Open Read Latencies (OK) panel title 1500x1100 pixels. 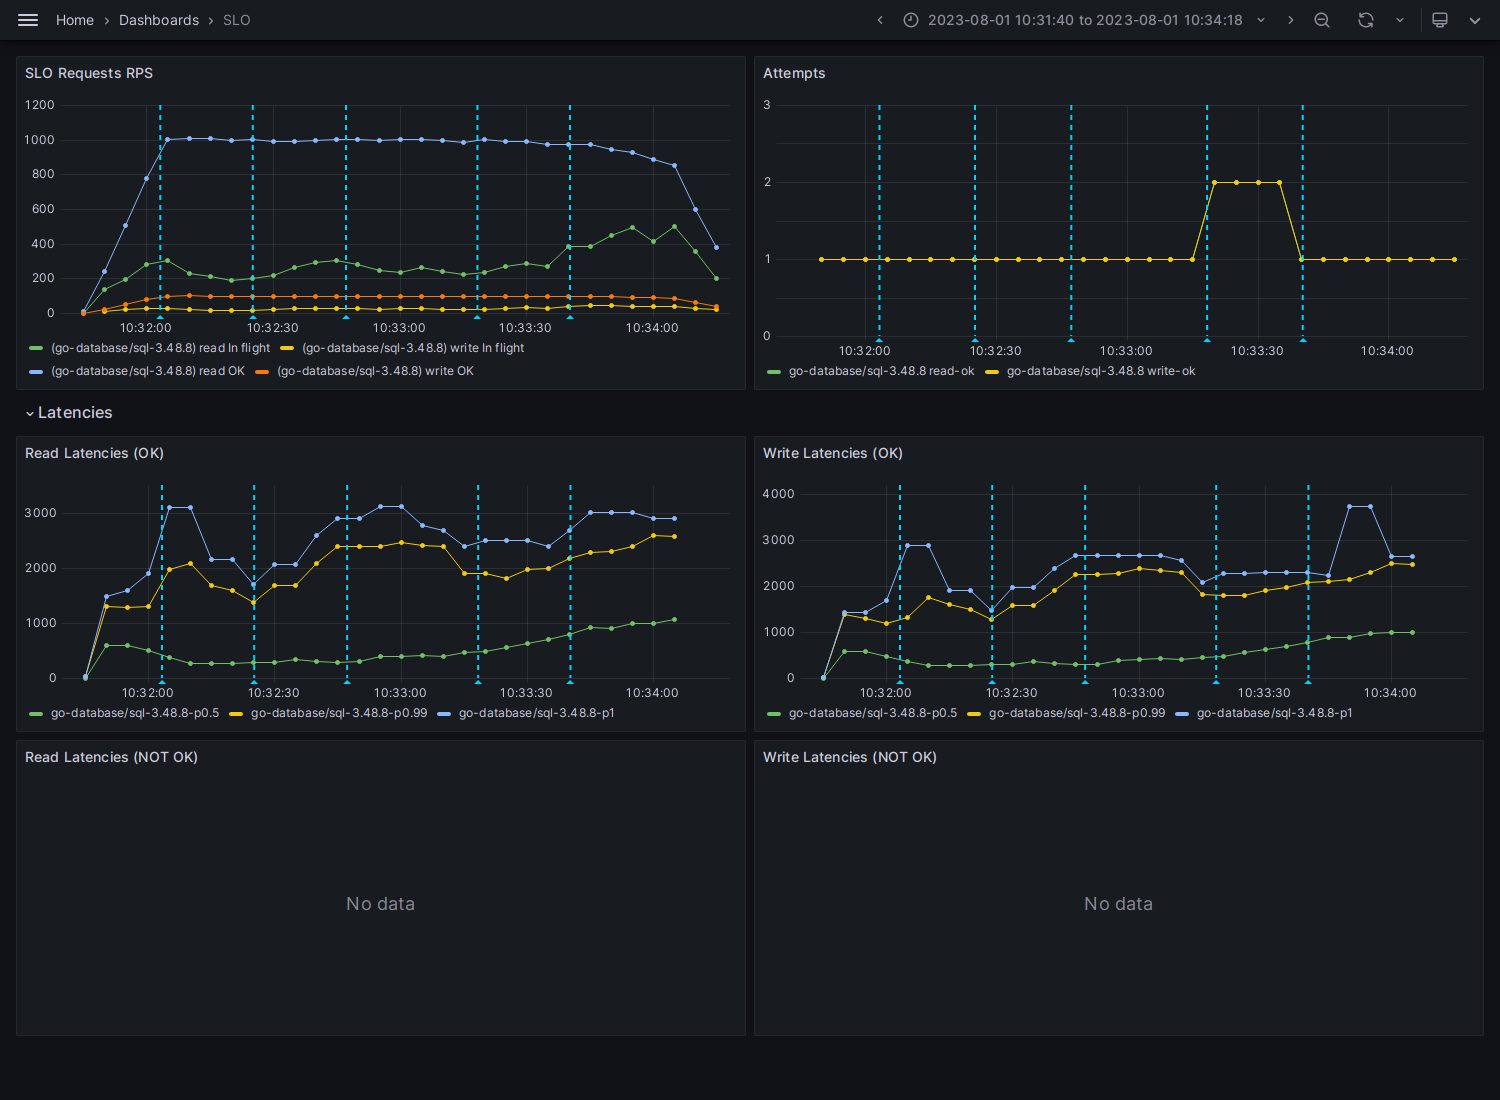[x=94, y=453]
